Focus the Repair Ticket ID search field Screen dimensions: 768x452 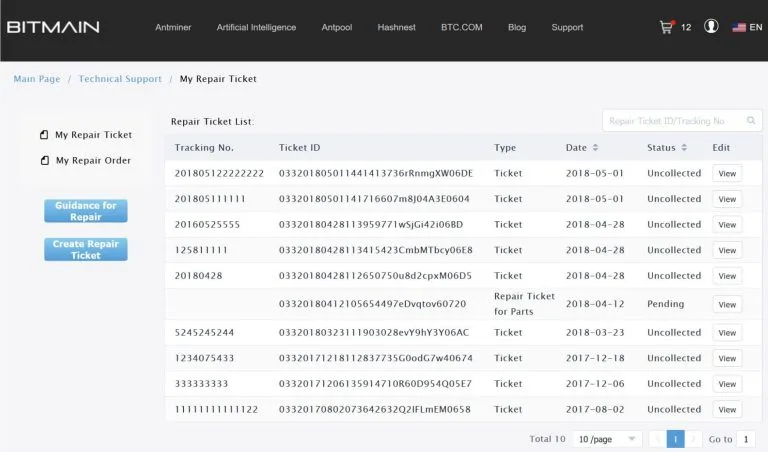(670, 121)
